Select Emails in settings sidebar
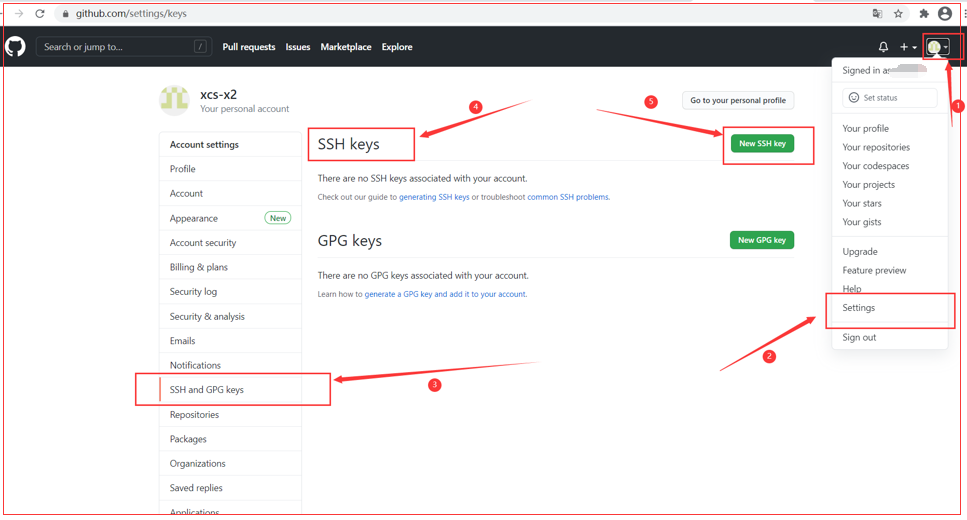Screen dimensions: 967x520 tap(230, 341)
